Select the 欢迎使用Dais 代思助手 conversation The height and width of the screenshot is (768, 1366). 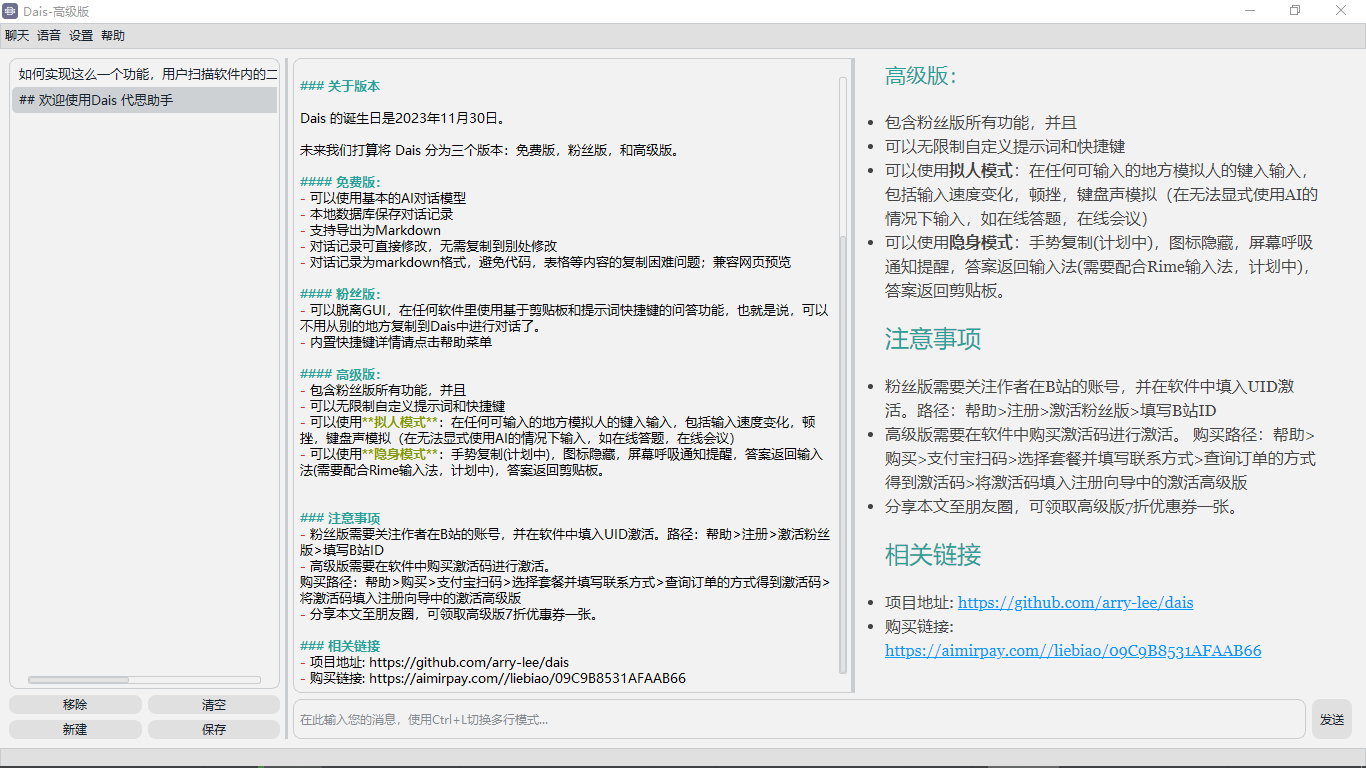coord(145,100)
